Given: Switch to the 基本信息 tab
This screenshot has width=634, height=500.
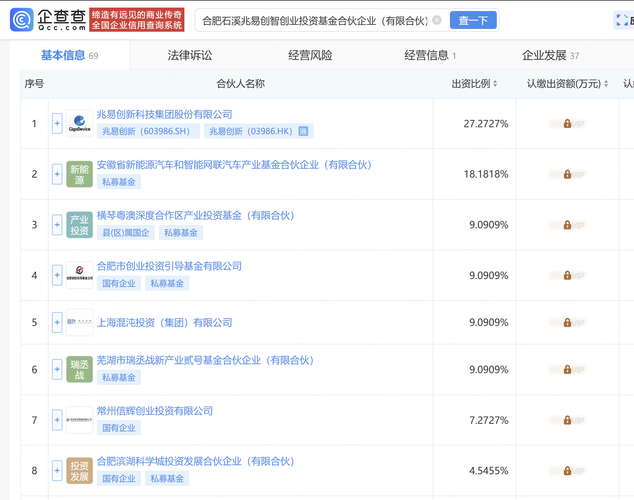Looking at the screenshot, I should (69, 55).
